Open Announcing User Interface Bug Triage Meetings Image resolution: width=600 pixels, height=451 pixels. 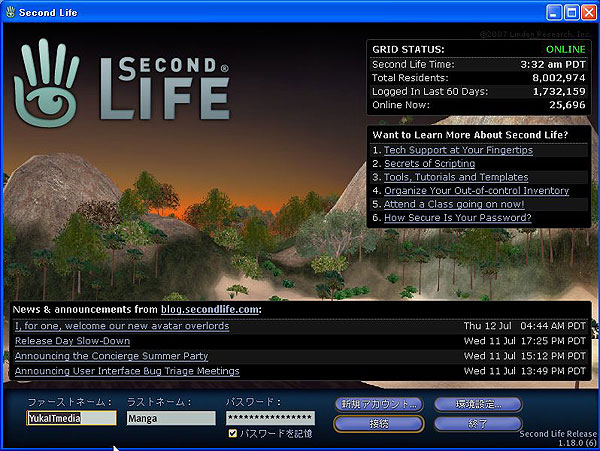127,371
